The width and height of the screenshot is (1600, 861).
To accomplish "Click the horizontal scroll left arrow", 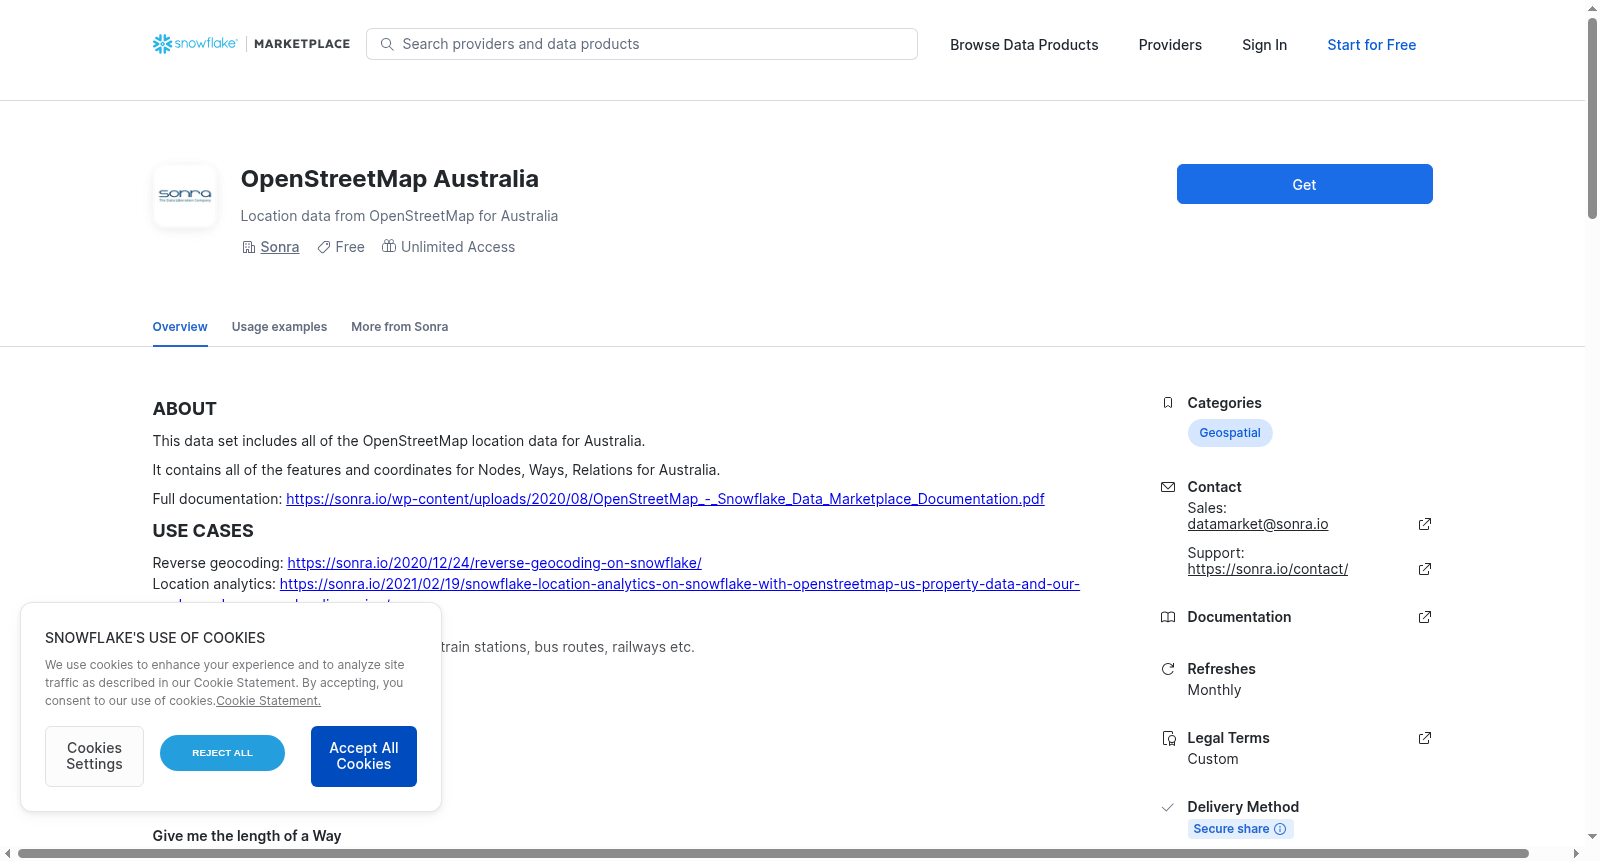I will coord(8,853).
